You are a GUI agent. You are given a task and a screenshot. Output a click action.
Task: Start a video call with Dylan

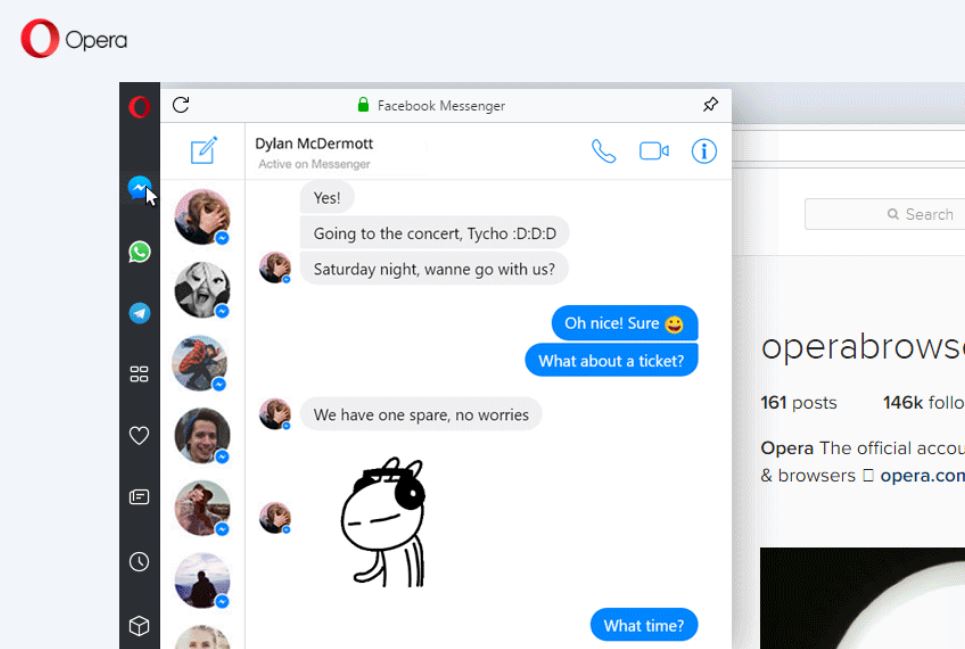654,151
